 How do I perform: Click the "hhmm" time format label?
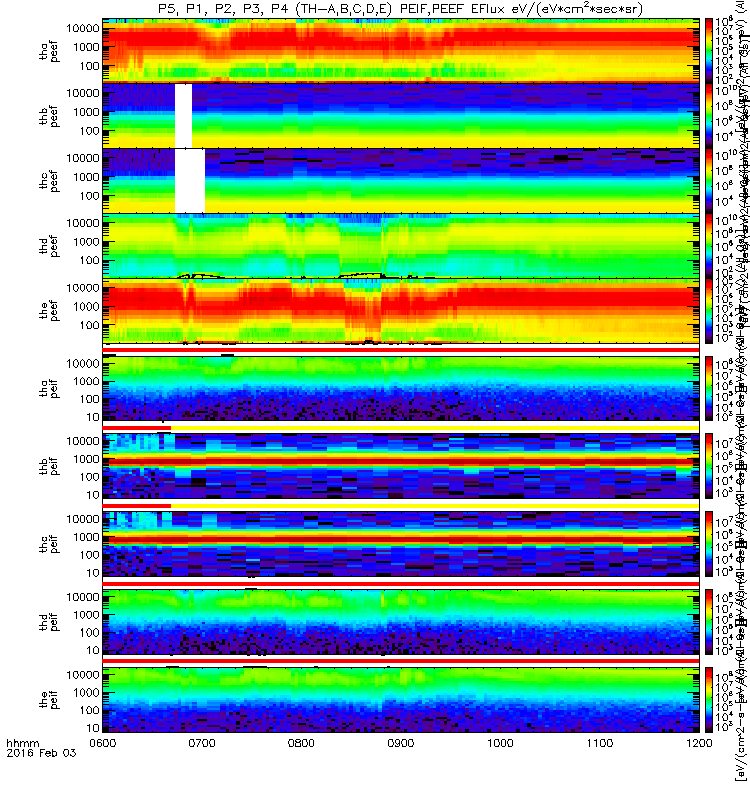click(22, 743)
